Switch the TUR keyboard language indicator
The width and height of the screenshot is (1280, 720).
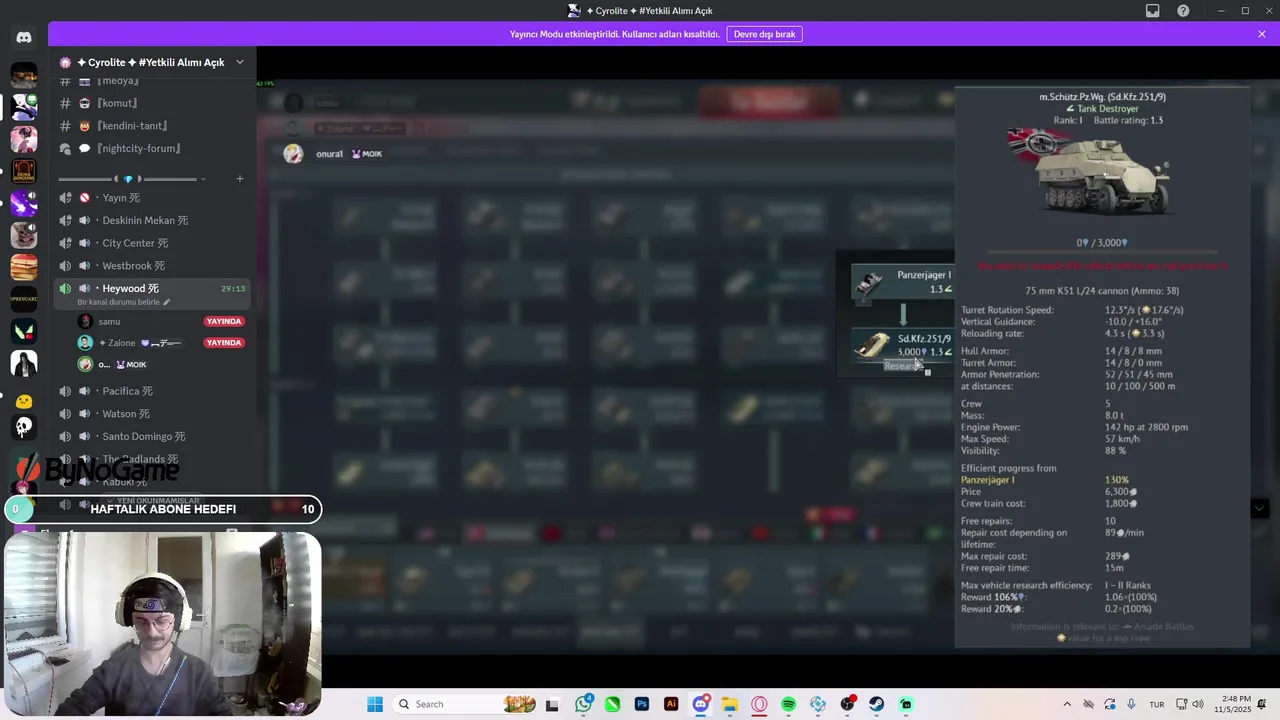pos(1157,704)
